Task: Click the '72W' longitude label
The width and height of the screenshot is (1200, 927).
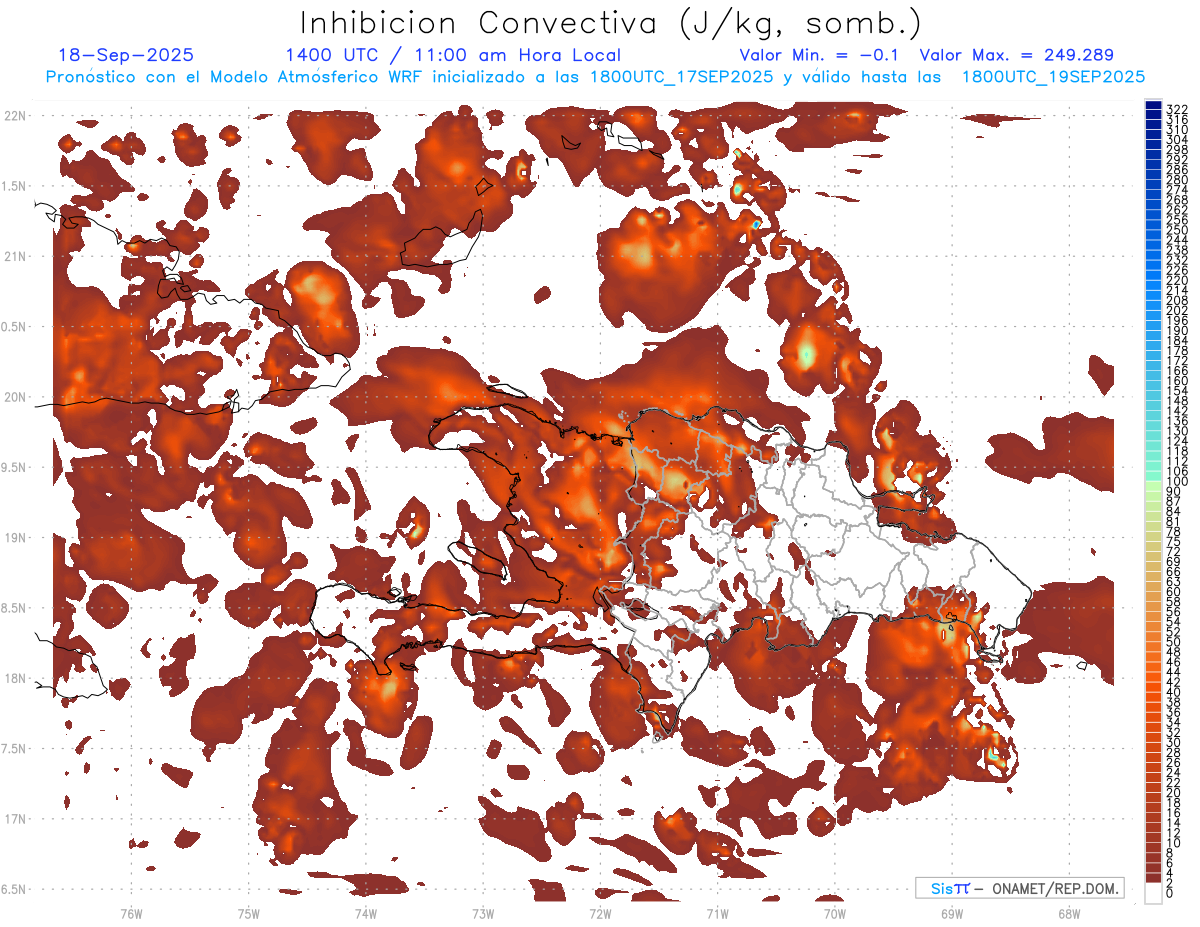Action: [x=600, y=913]
